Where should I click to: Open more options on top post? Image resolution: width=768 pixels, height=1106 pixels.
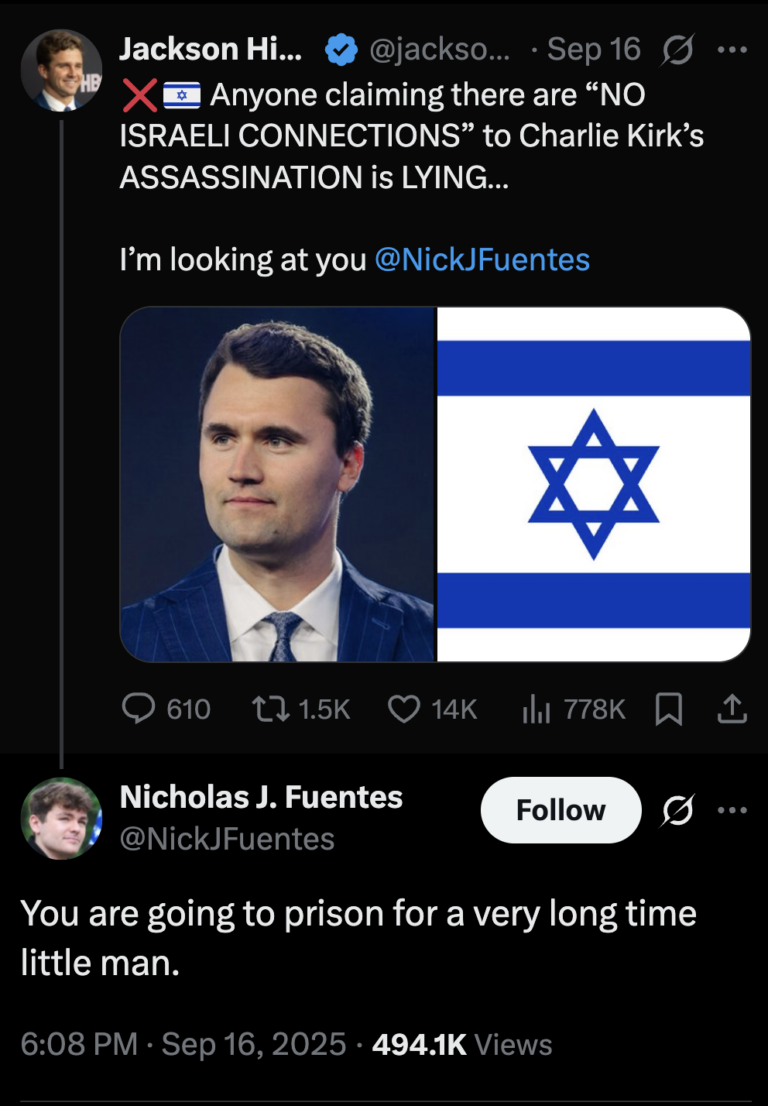click(x=734, y=49)
